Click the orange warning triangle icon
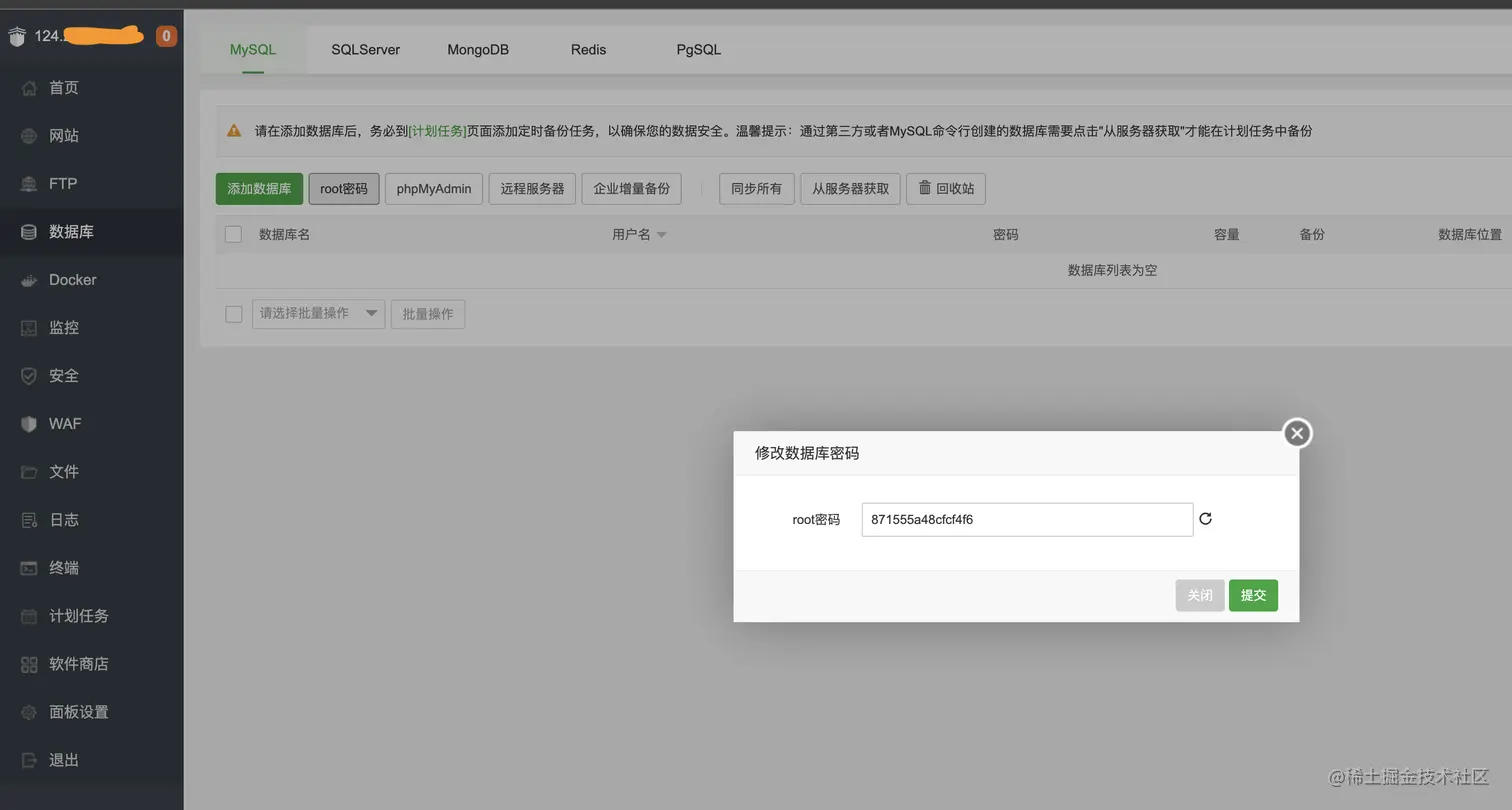 click(234, 130)
